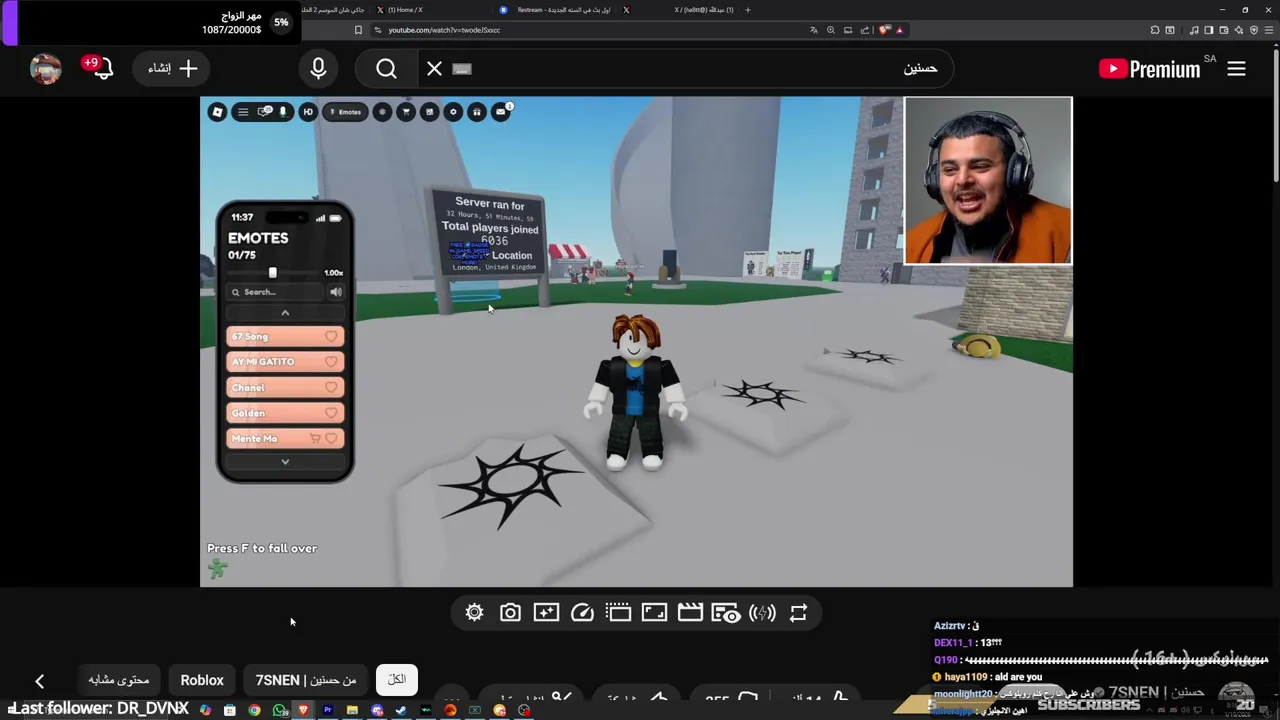Toggle the in-game voice microphone
Image resolution: width=1280 pixels, height=720 pixels.
[283, 112]
